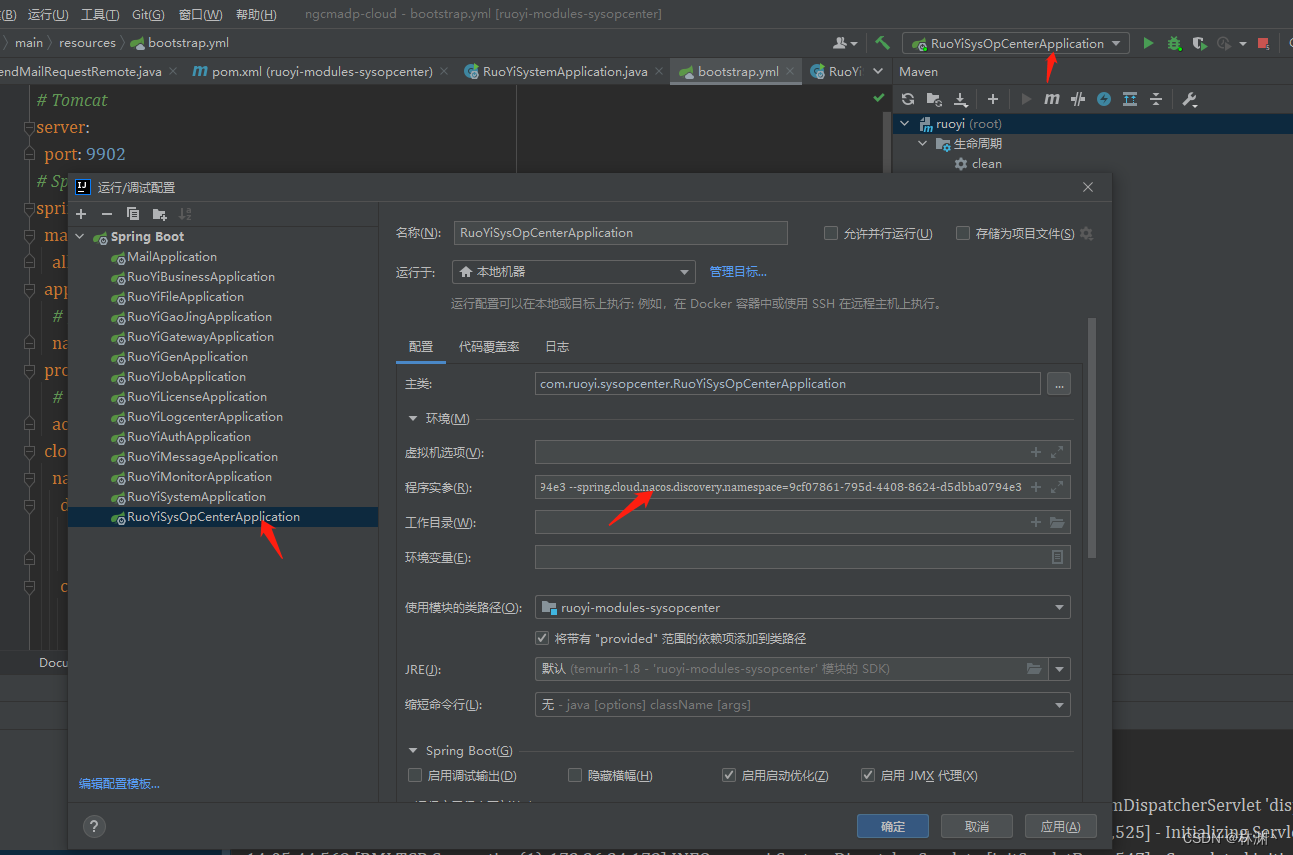Collapse the ruoyi (root) Maven node
The height and width of the screenshot is (855, 1293).
coord(905,124)
